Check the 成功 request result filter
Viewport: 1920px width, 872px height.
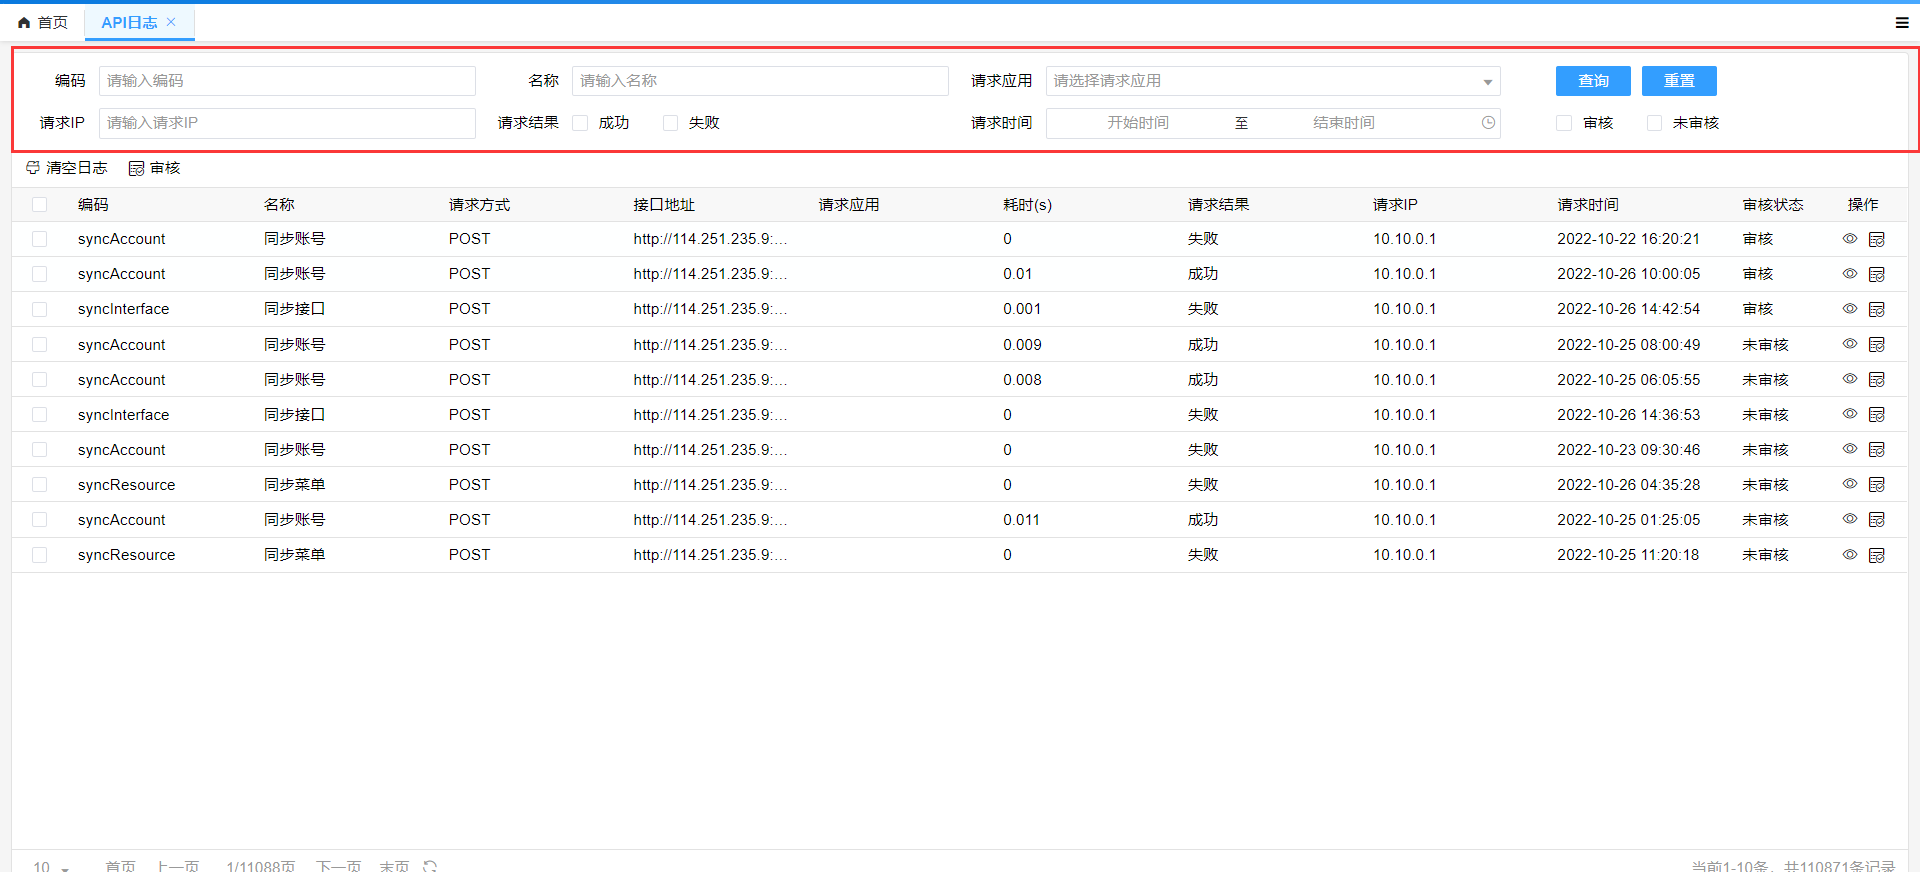tap(580, 123)
